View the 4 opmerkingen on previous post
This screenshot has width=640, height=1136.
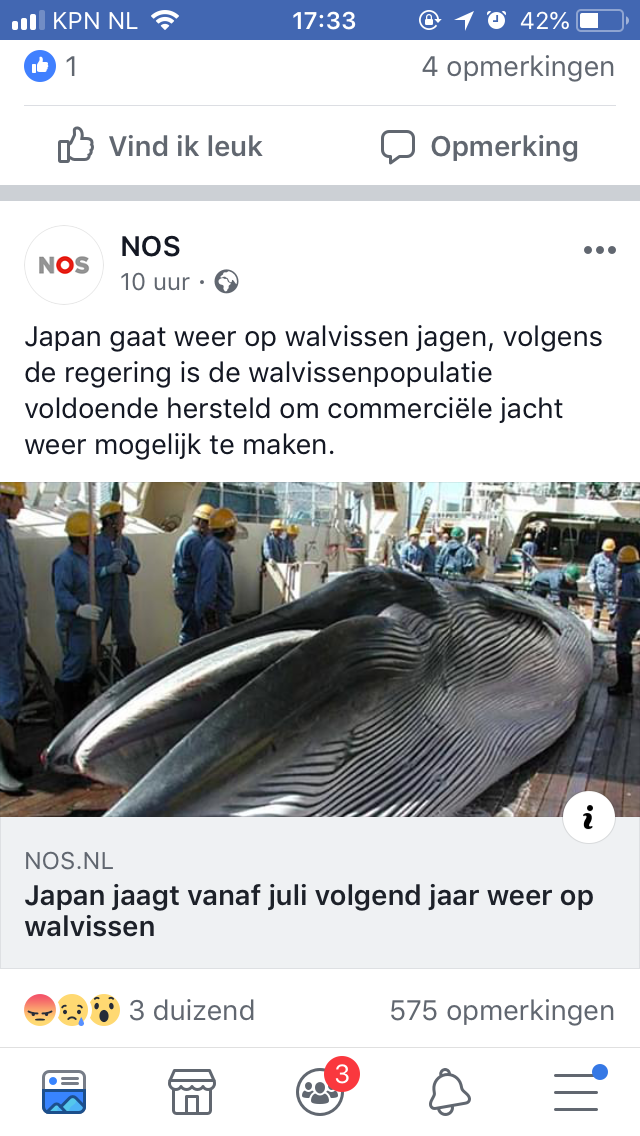[x=518, y=67]
